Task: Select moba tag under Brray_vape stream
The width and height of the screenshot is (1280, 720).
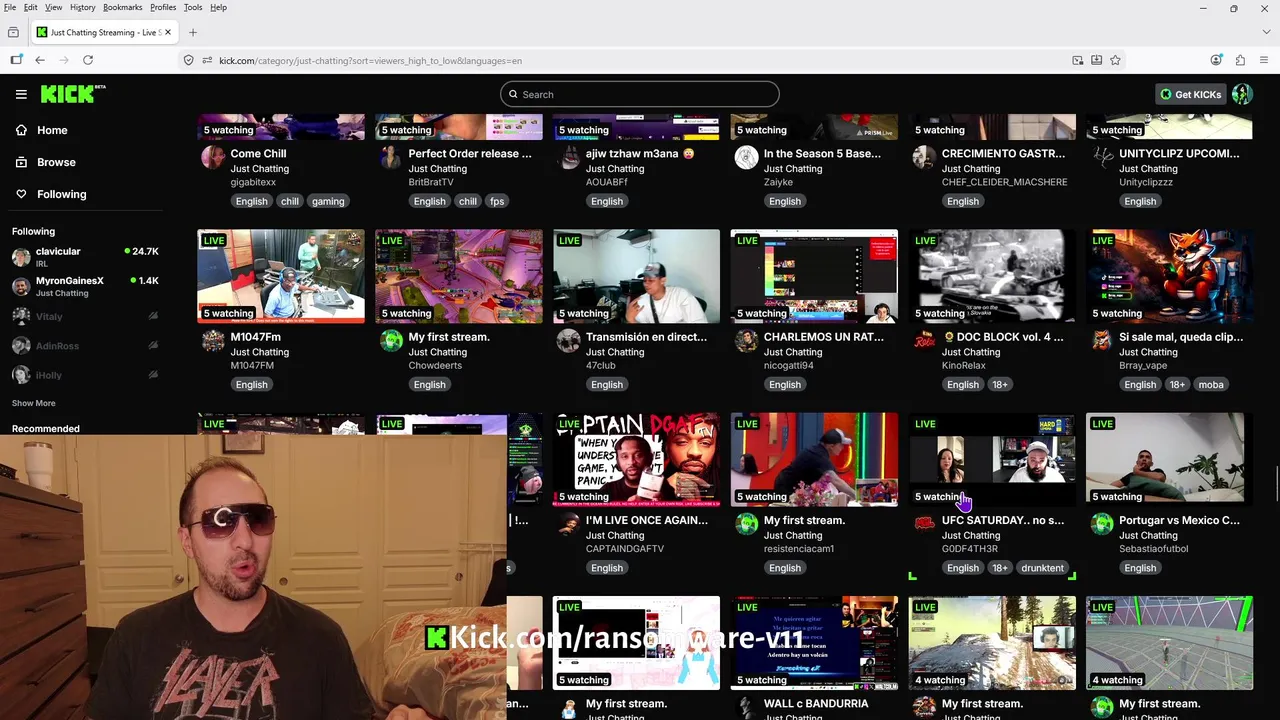Action: (x=1211, y=384)
